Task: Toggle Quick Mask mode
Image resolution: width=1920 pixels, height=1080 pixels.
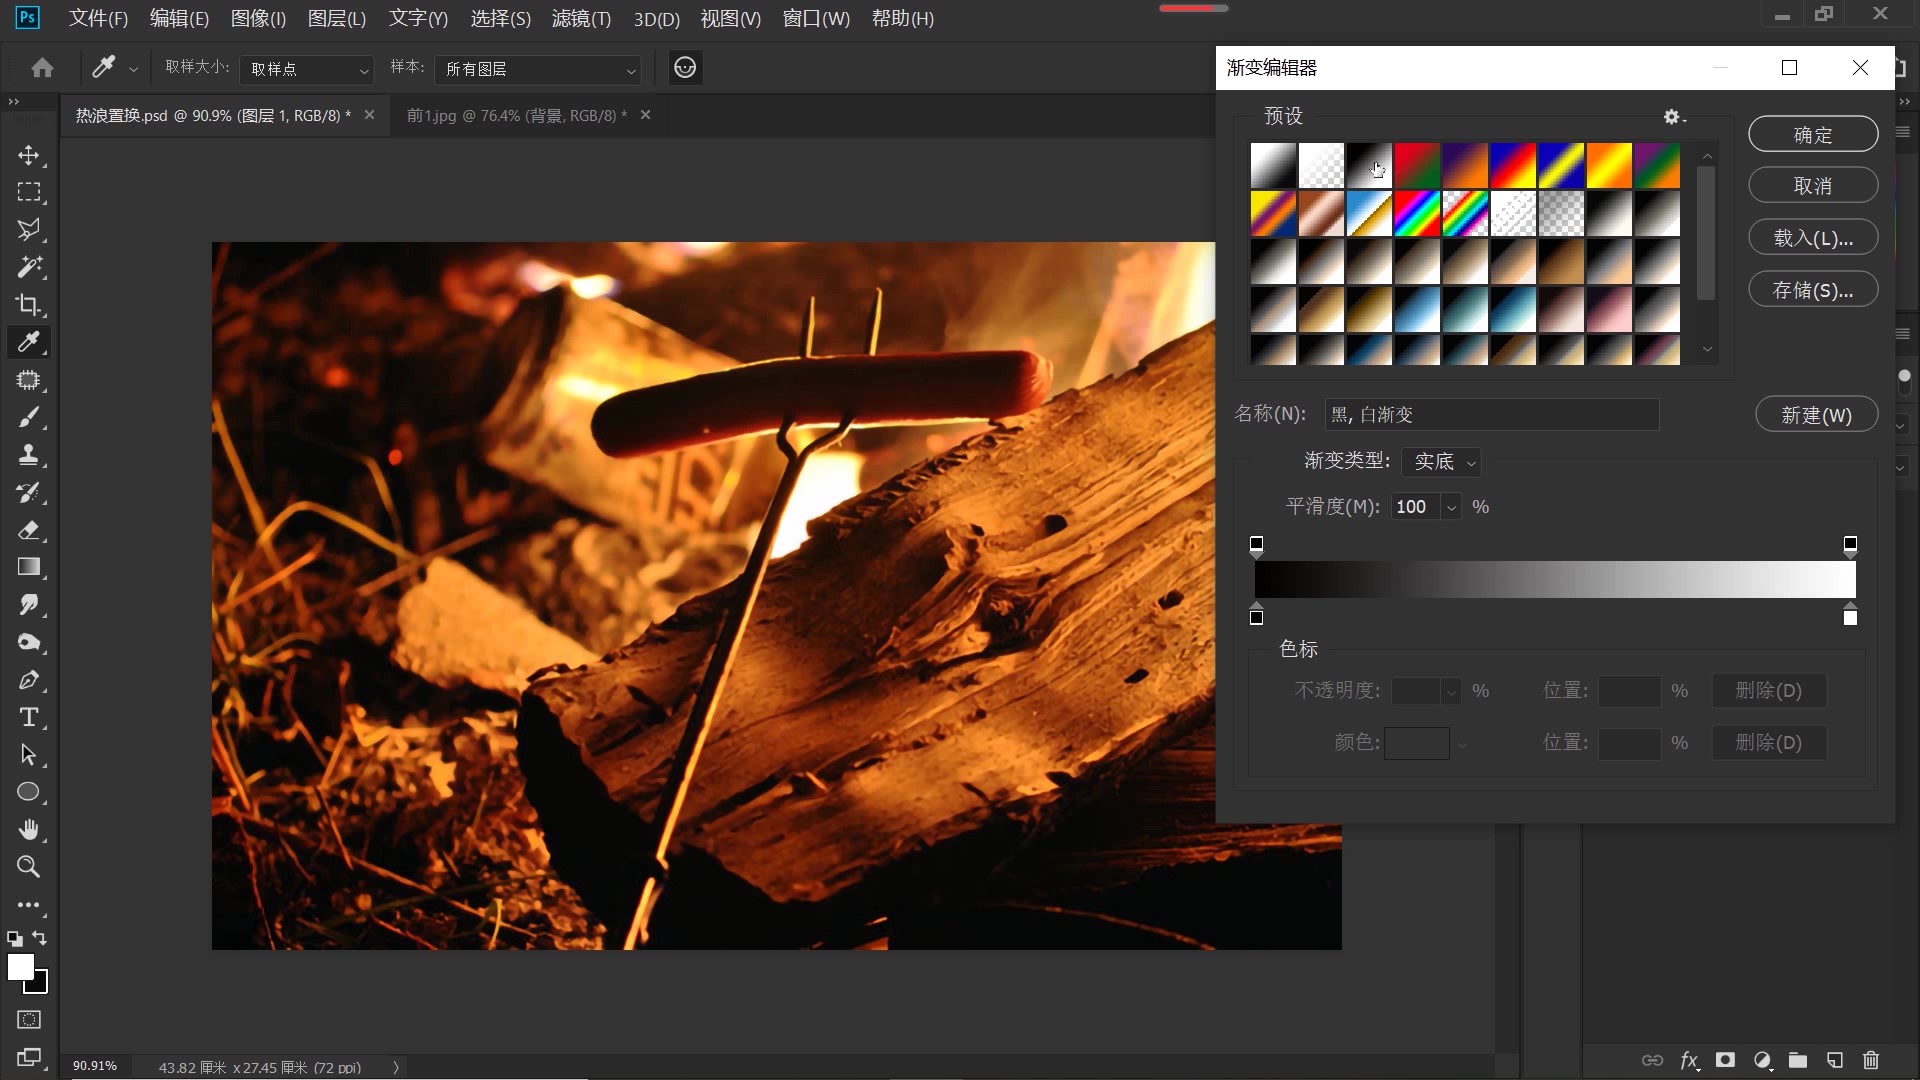Action: point(29,1020)
